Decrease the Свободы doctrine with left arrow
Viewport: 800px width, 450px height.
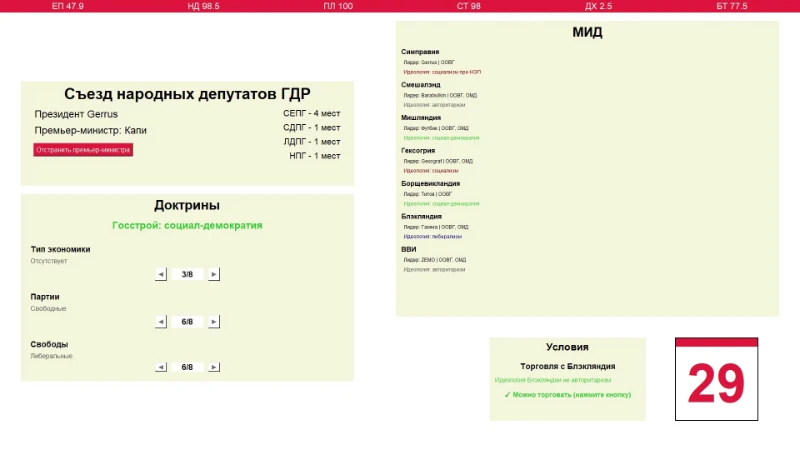[161, 367]
